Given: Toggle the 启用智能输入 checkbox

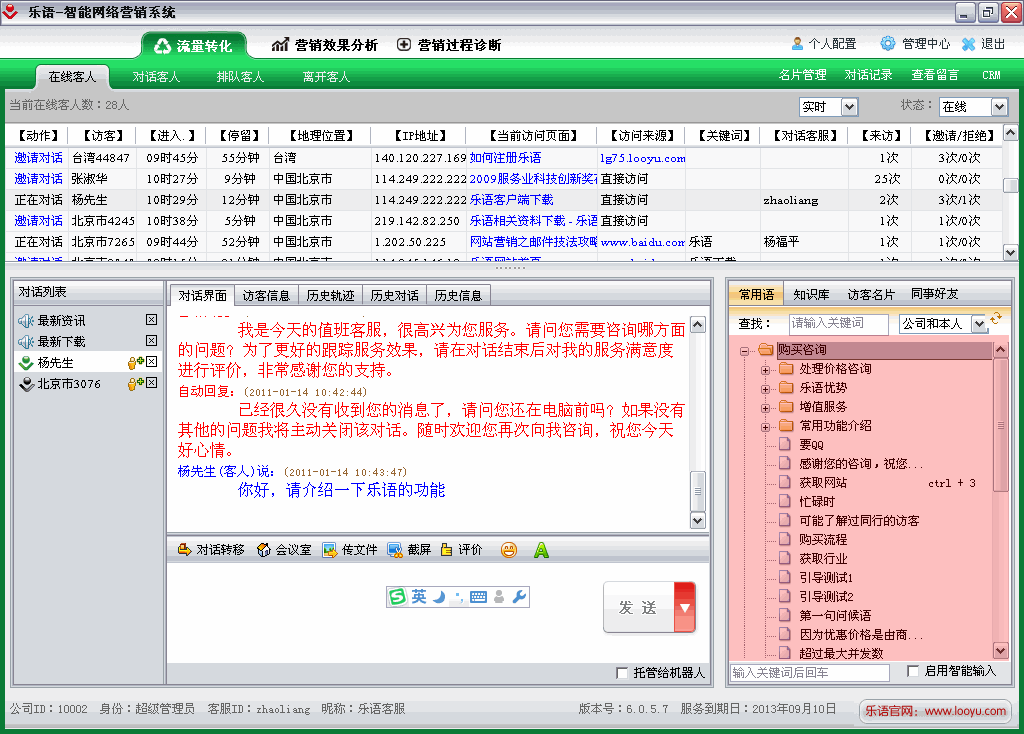Looking at the screenshot, I should 913,671.
